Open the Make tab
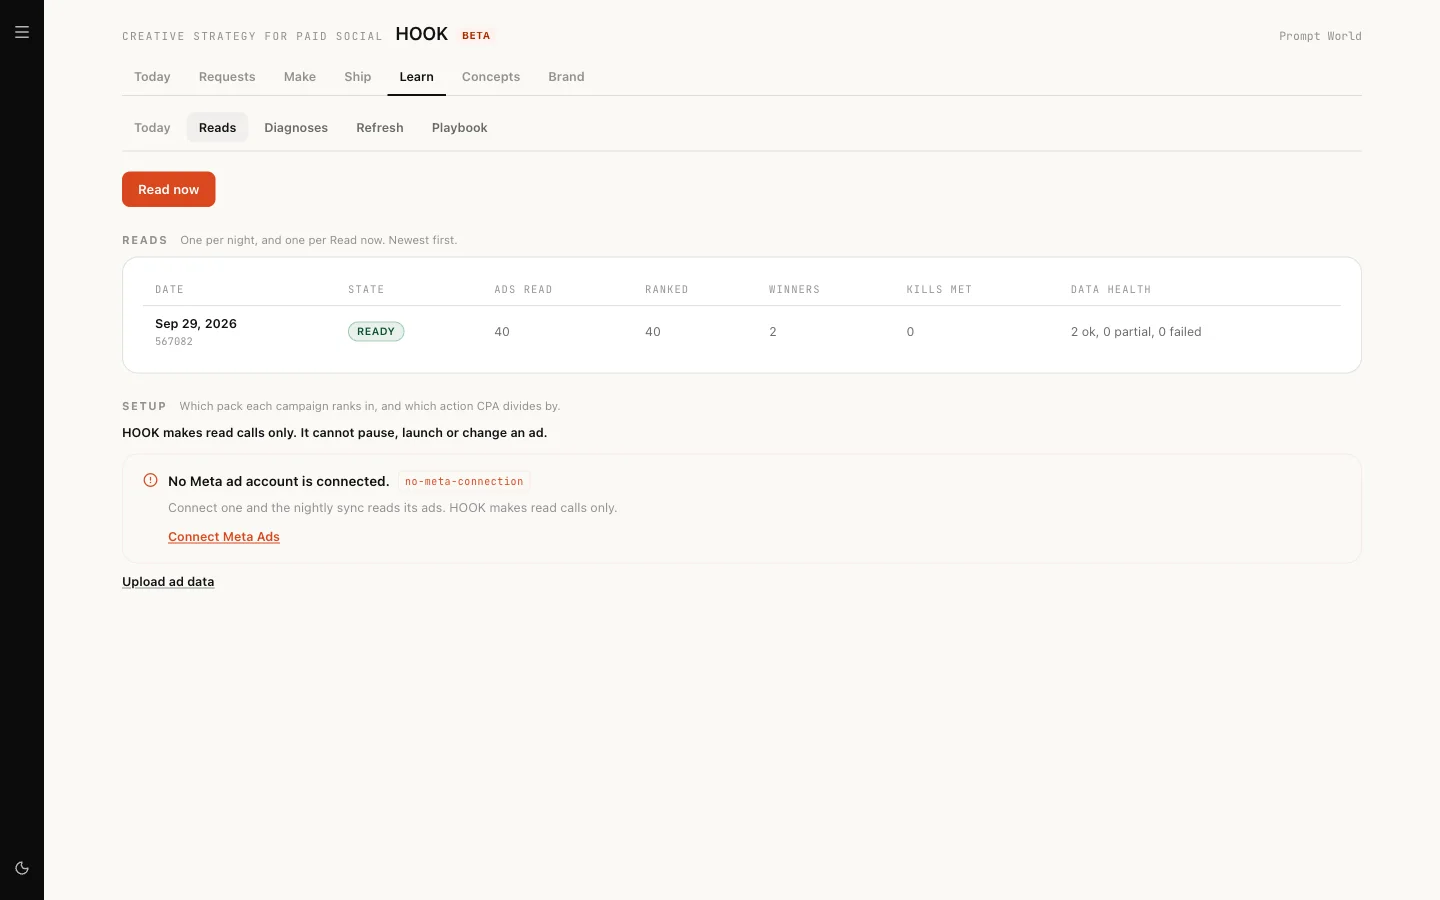The height and width of the screenshot is (900, 1440). point(300,77)
